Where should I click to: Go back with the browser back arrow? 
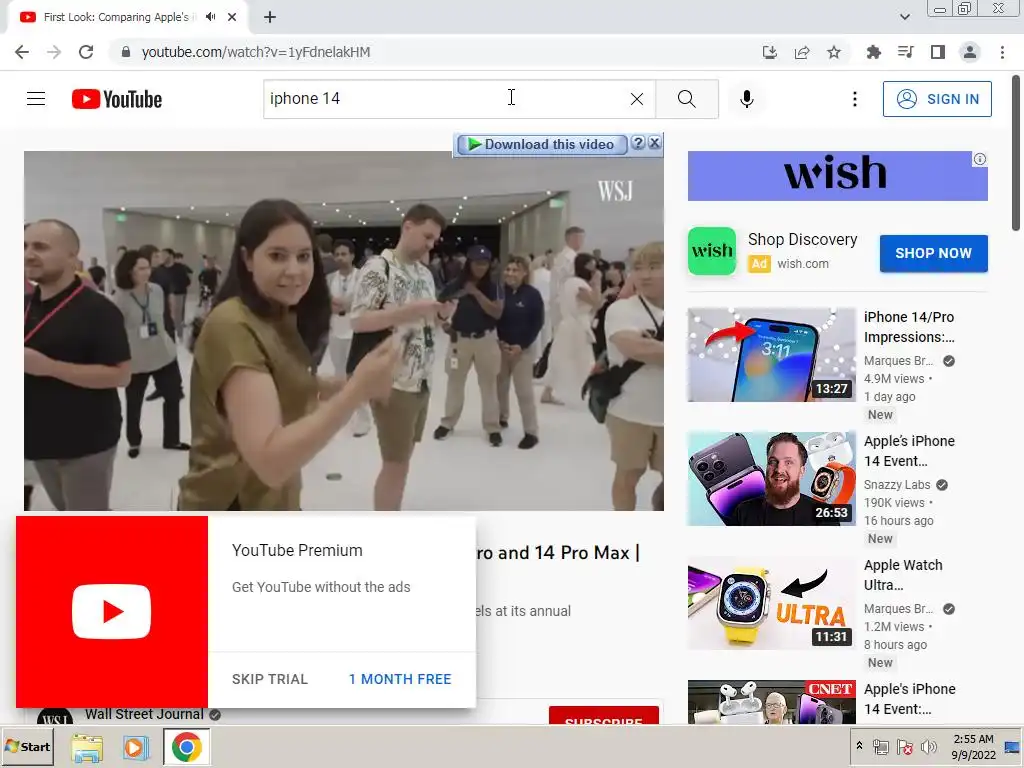pos(22,52)
